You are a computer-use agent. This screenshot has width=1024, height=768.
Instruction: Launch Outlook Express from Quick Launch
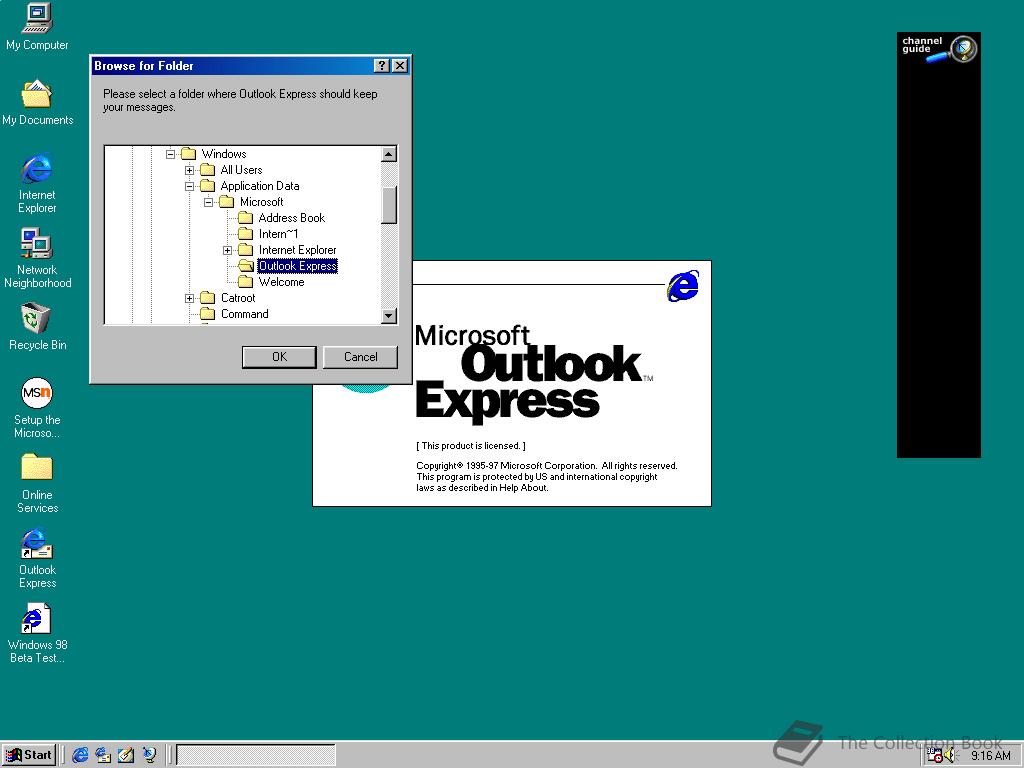pos(103,755)
